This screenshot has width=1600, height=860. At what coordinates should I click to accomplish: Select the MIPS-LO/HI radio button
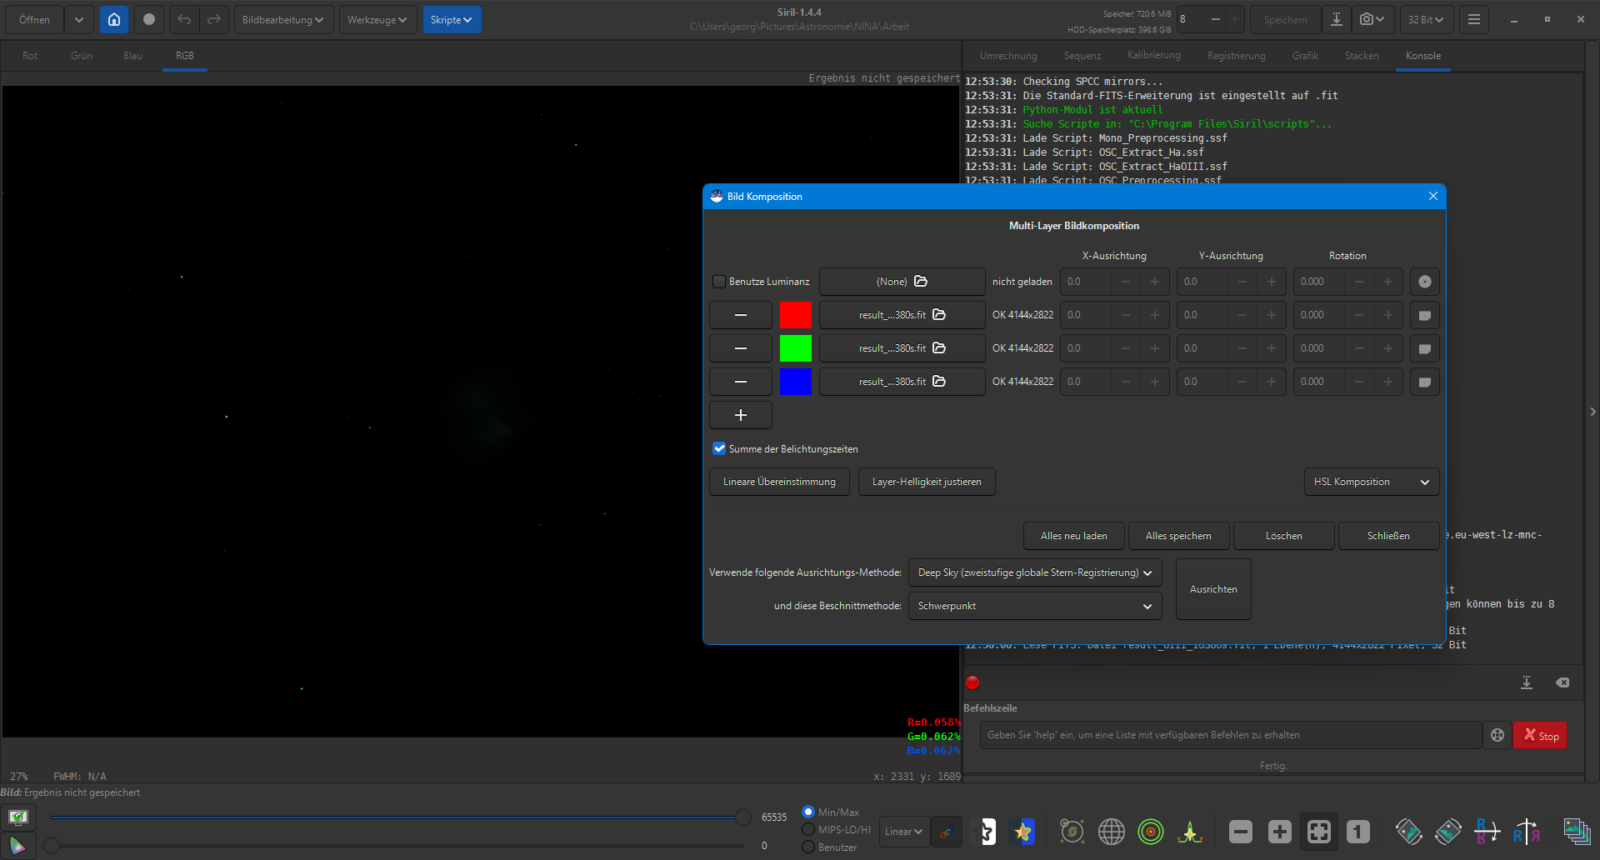(808, 830)
